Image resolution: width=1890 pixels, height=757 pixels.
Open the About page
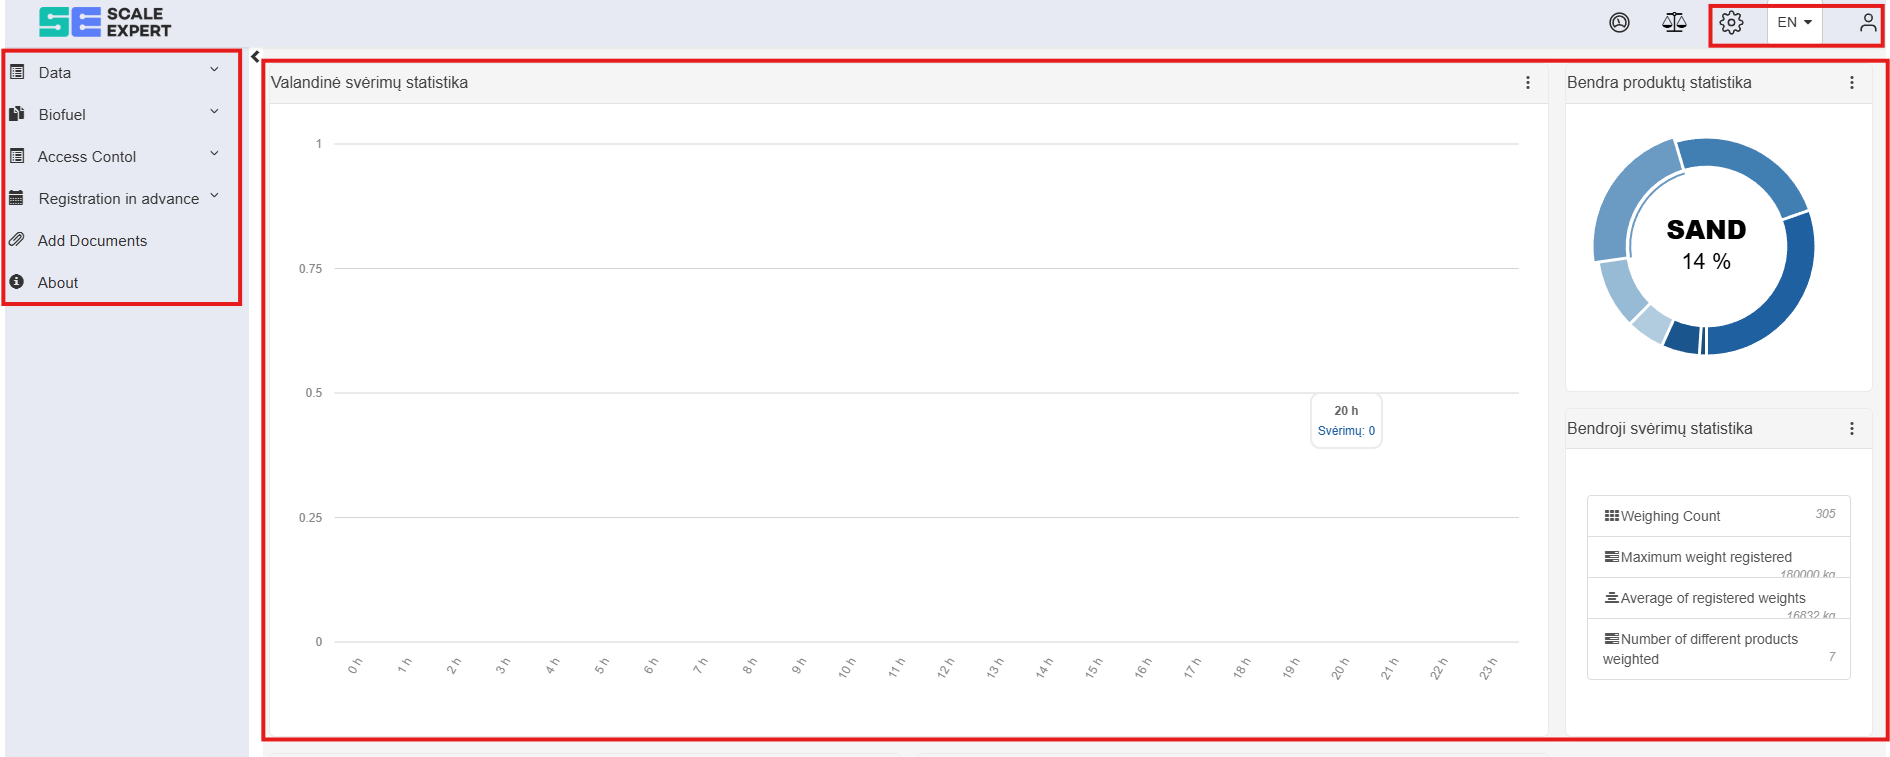(x=58, y=283)
